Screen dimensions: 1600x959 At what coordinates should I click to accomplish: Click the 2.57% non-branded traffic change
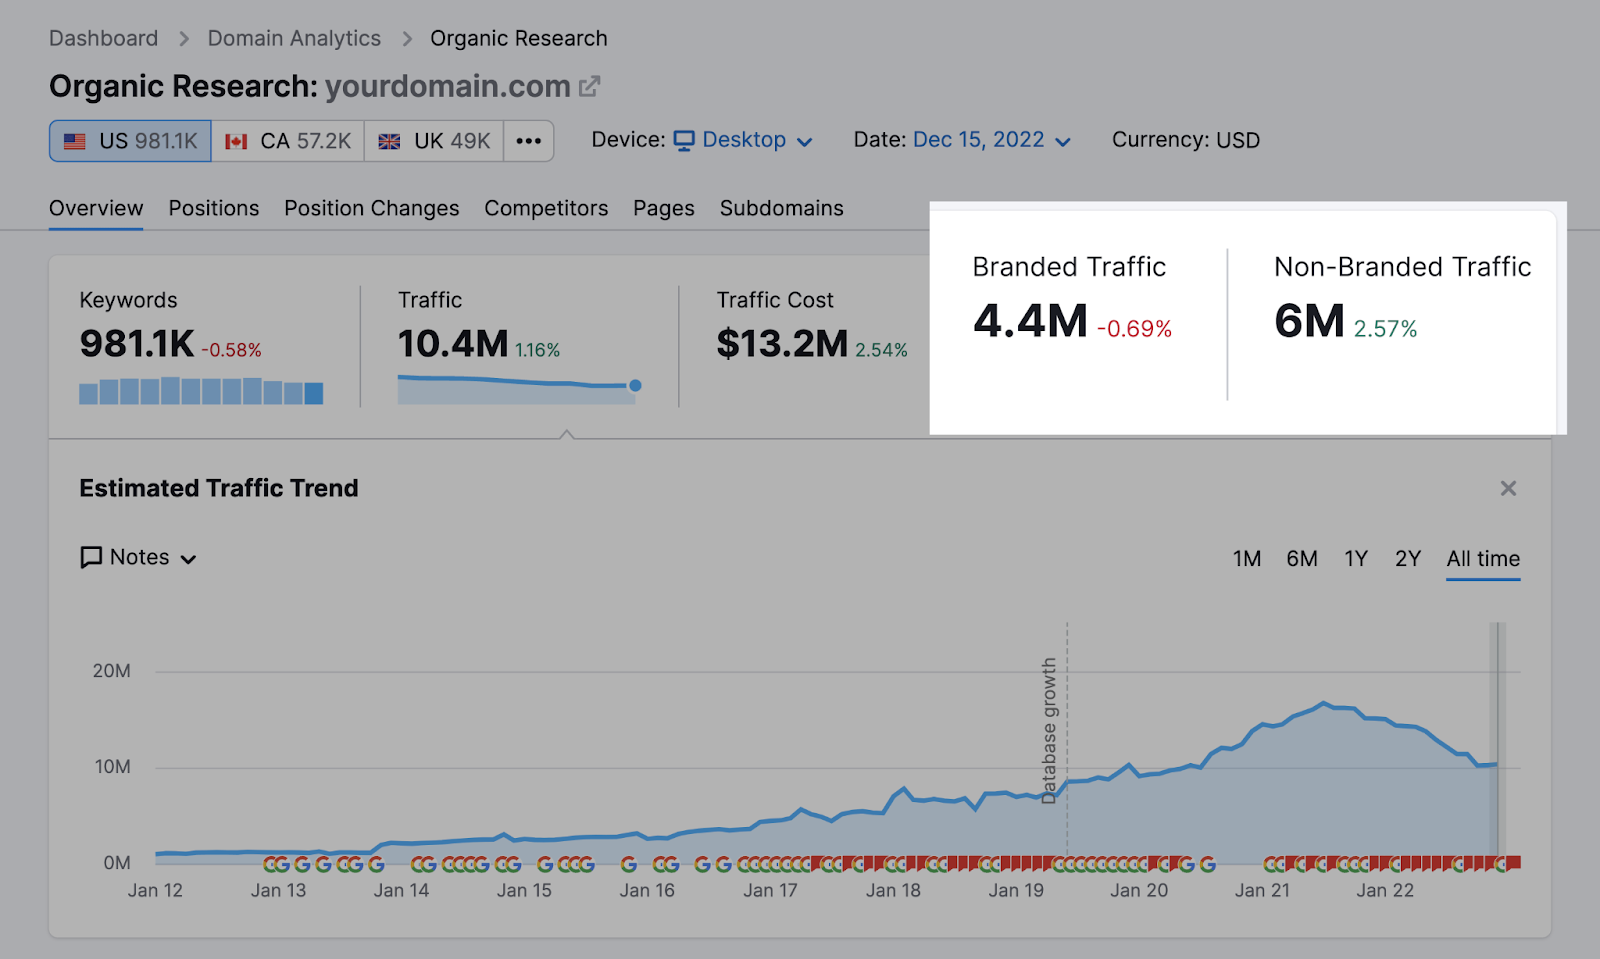pos(1385,329)
